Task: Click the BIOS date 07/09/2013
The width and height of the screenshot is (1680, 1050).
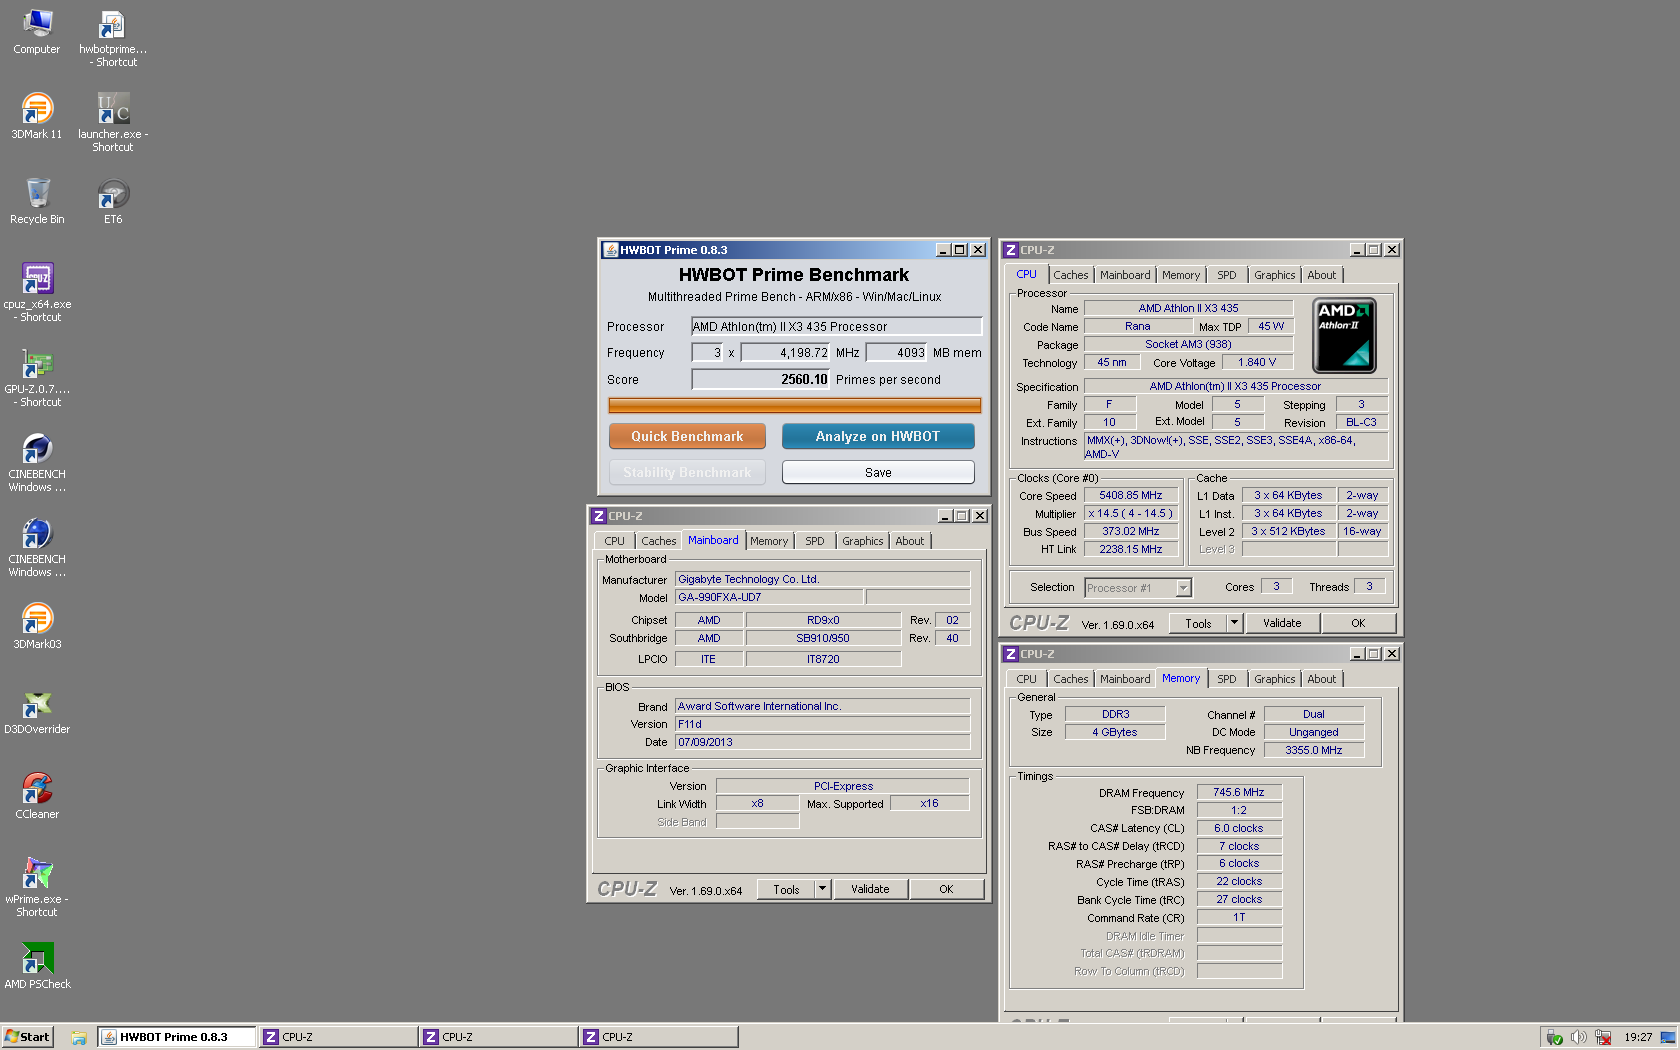Action: point(823,742)
